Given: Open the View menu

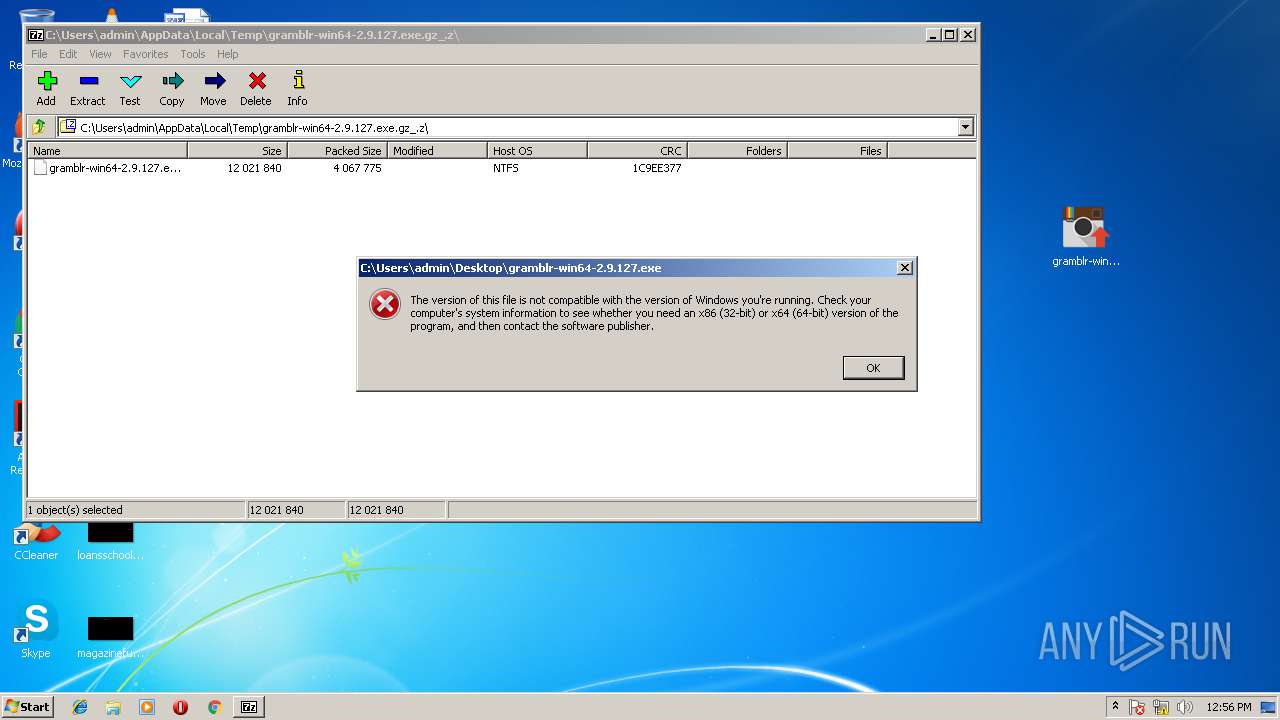Looking at the screenshot, I should coord(100,54).
